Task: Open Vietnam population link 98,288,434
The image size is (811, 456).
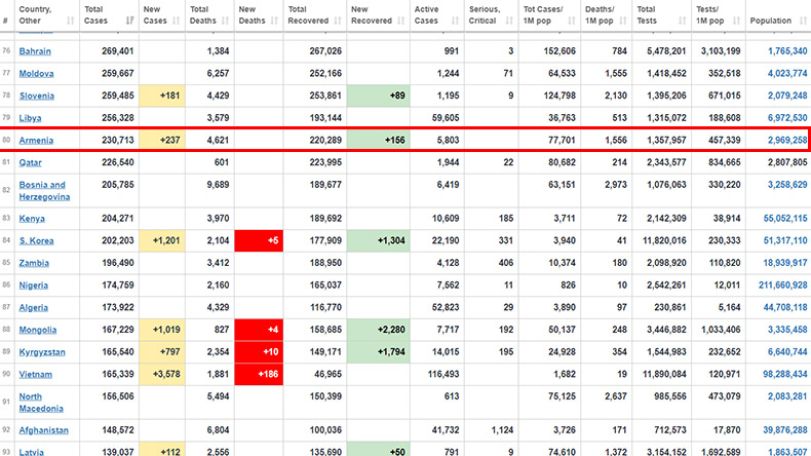Action: (x=785, y=374)
